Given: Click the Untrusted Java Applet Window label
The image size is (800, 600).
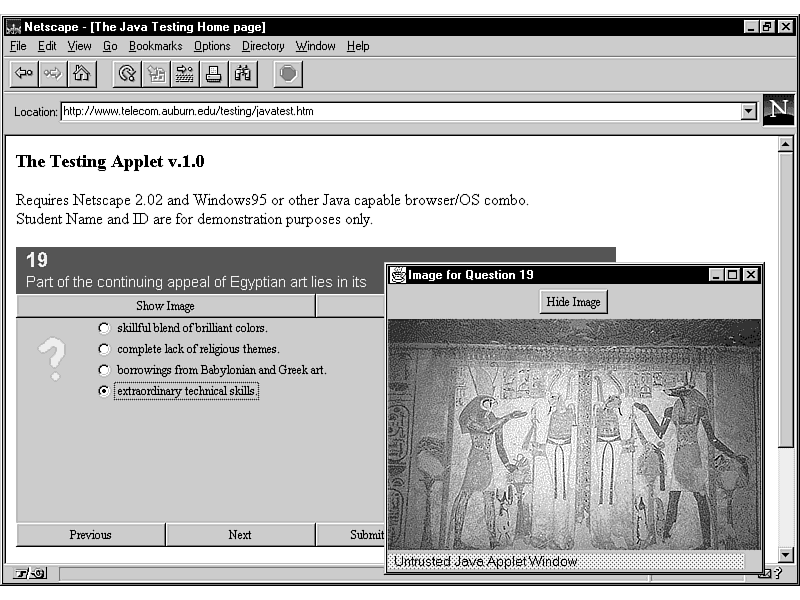Looking at the screenshot, I should coord(485,561).
